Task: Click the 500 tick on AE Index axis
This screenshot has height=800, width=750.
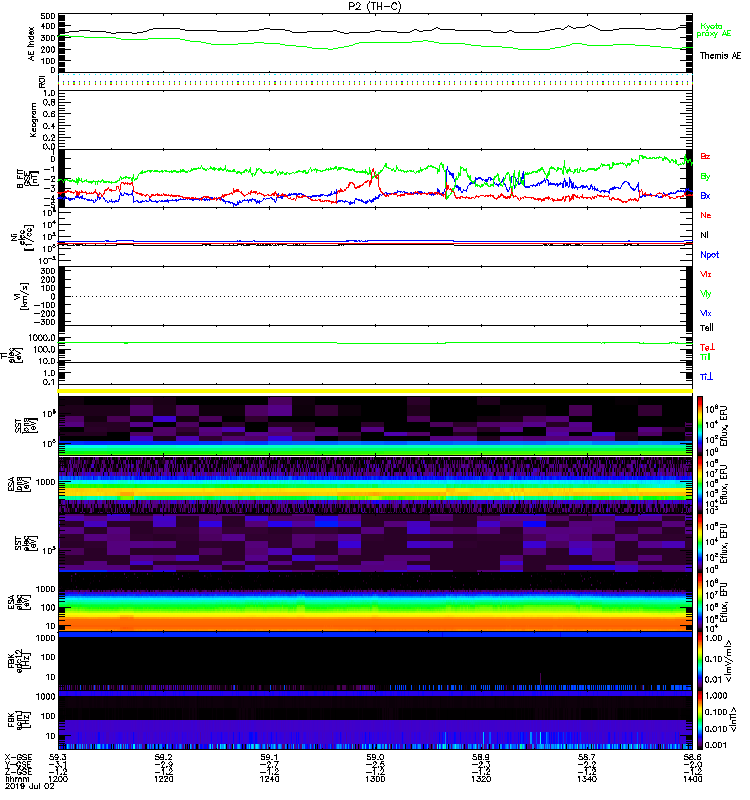Action: [x=48, y=16]
